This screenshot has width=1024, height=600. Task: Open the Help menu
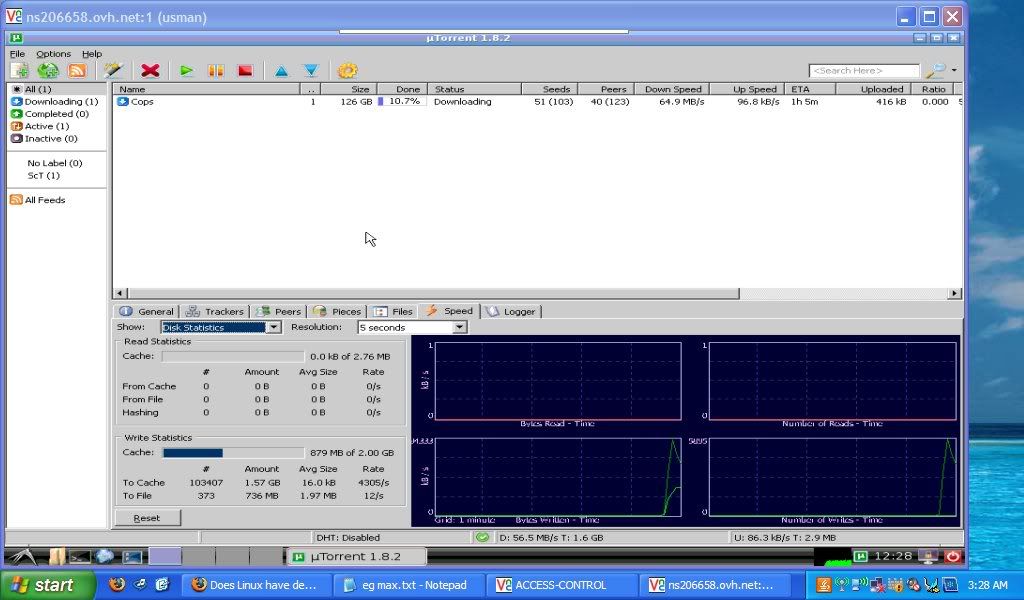click(x=92, y=54)
